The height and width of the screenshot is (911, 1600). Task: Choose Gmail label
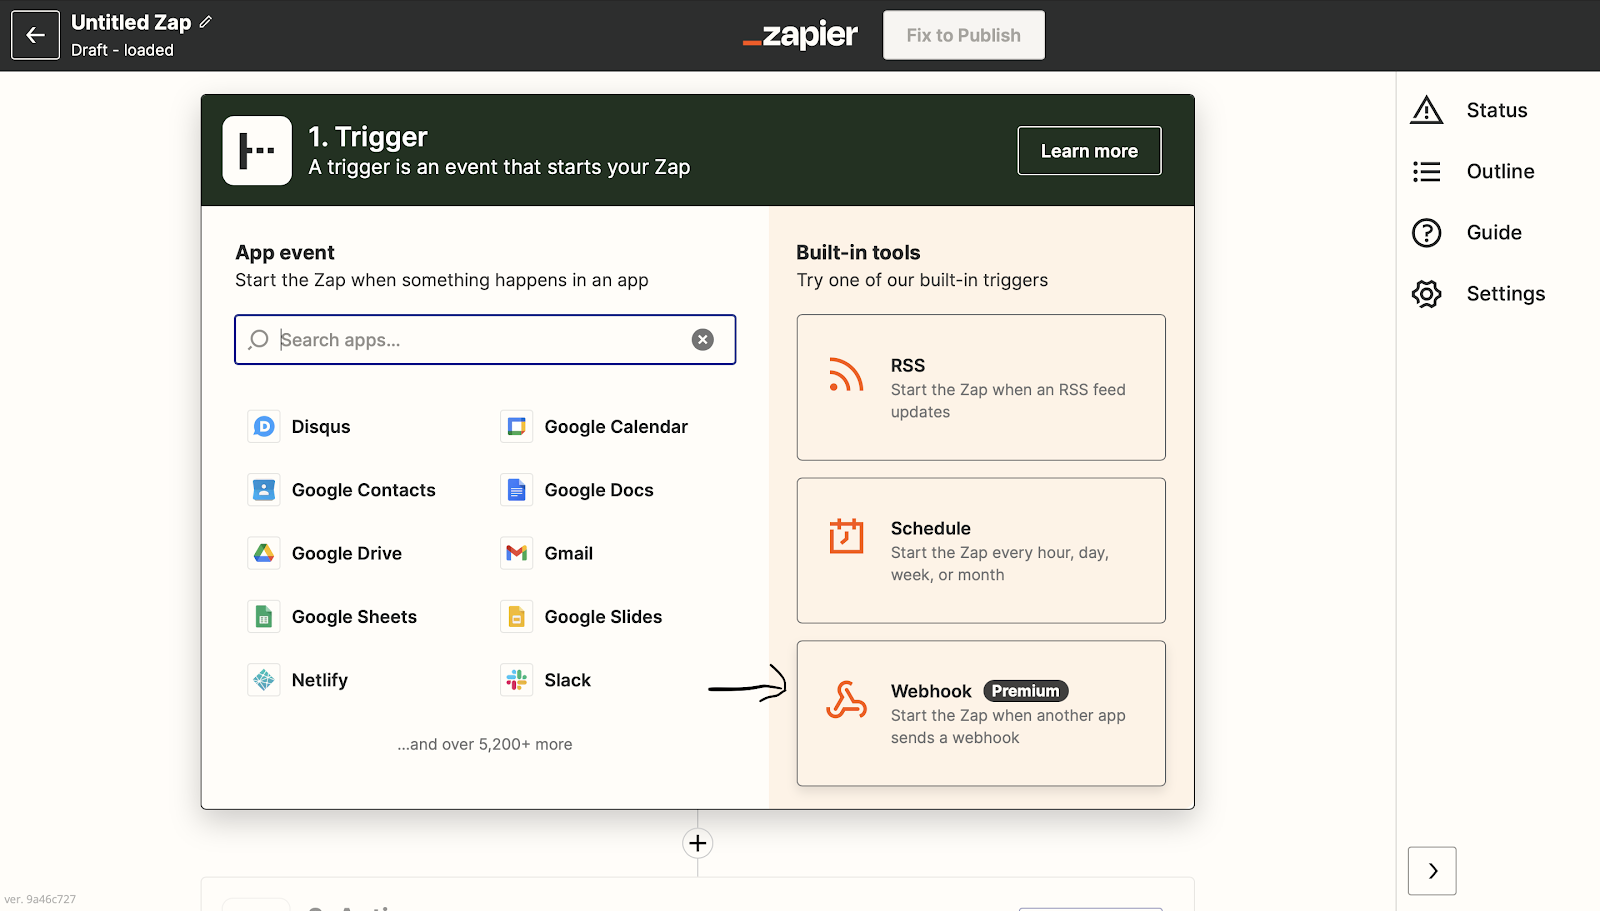tap(569, 553)
